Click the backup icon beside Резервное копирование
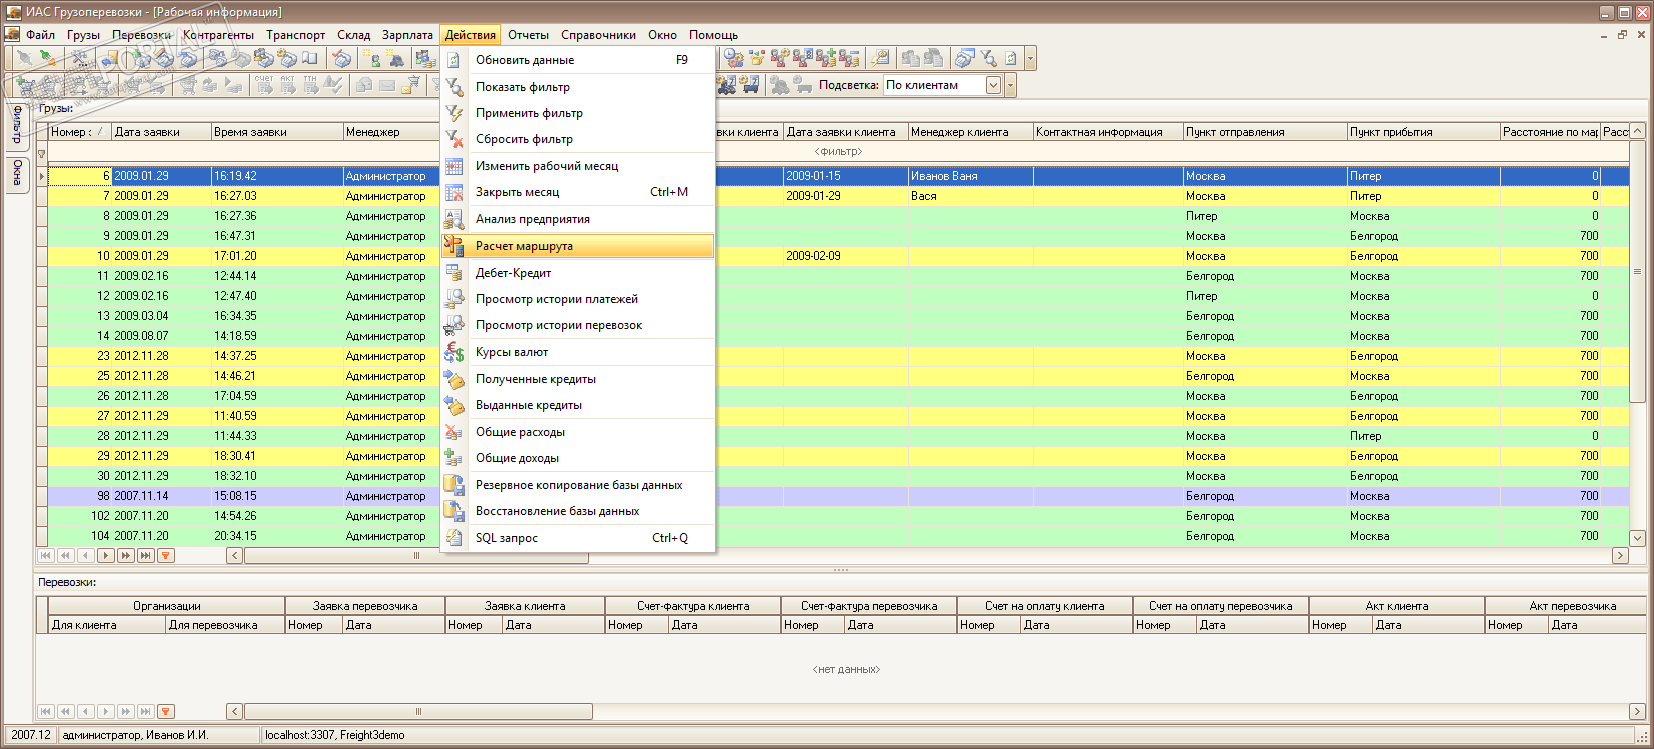The image size is (1654, 749). pyautogui.click(x=454, y=485)
